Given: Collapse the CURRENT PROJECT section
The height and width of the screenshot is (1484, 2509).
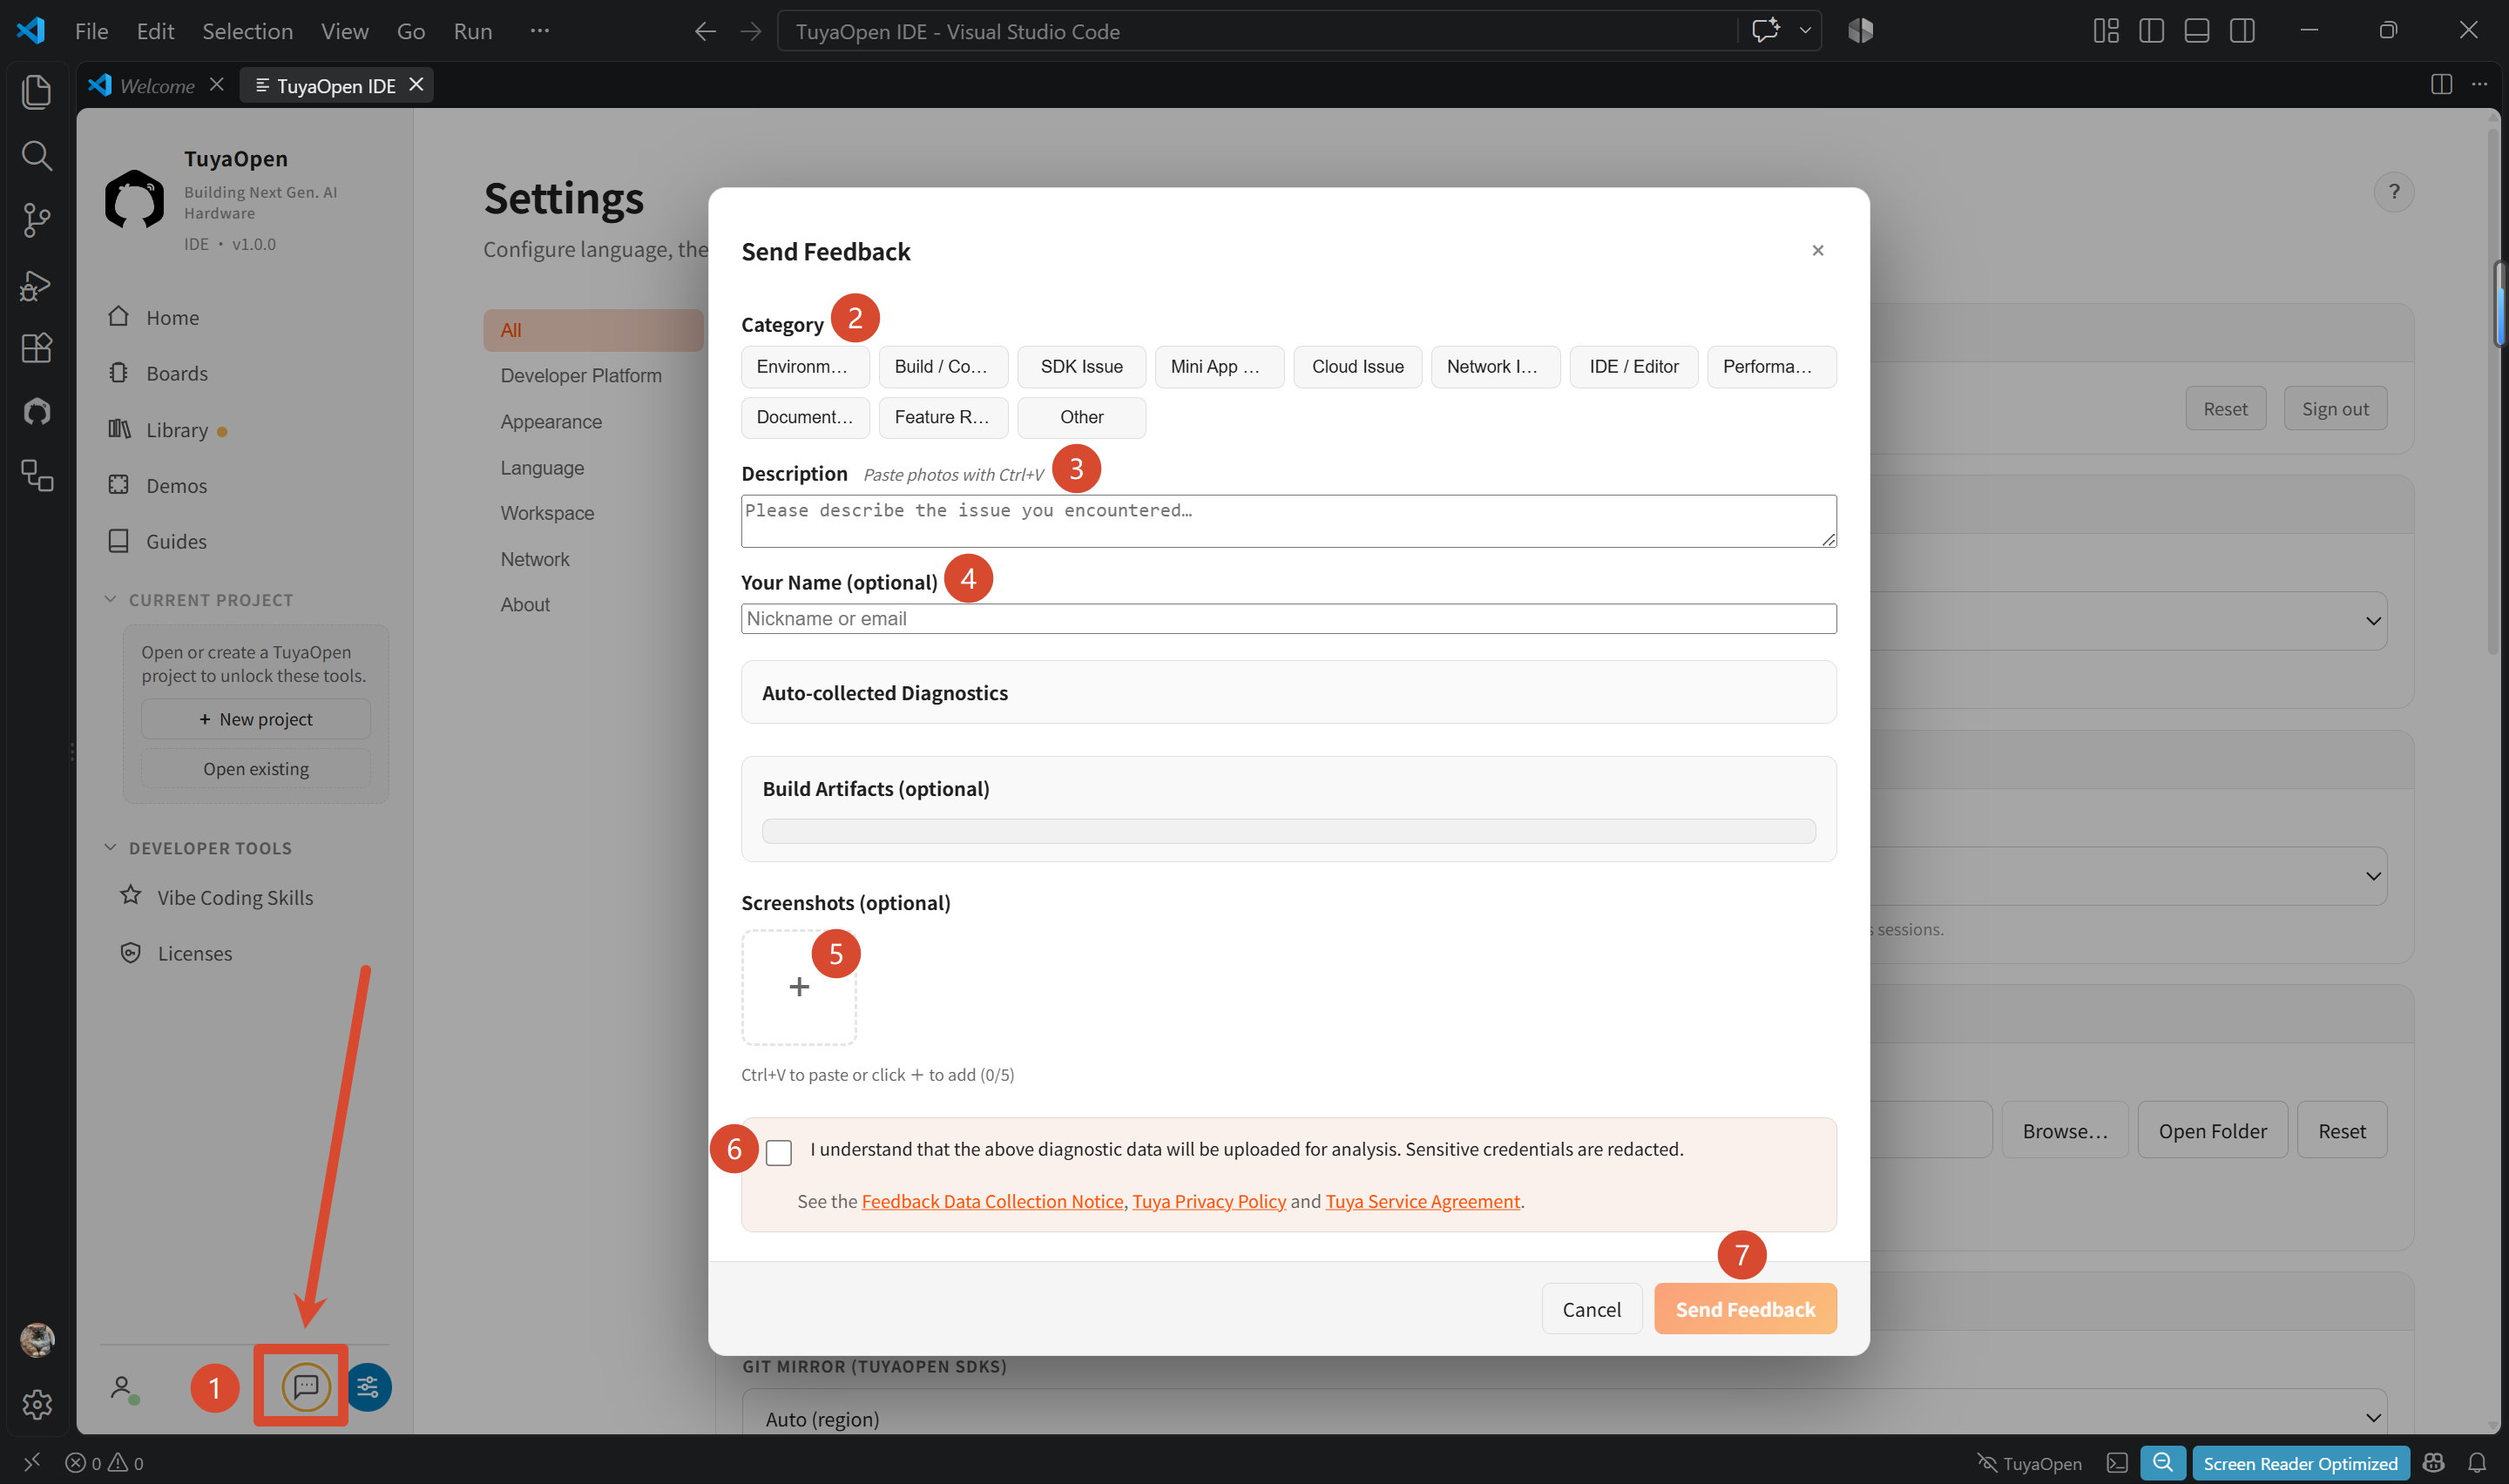Looking at the screenshot, I should click(200, 599).
